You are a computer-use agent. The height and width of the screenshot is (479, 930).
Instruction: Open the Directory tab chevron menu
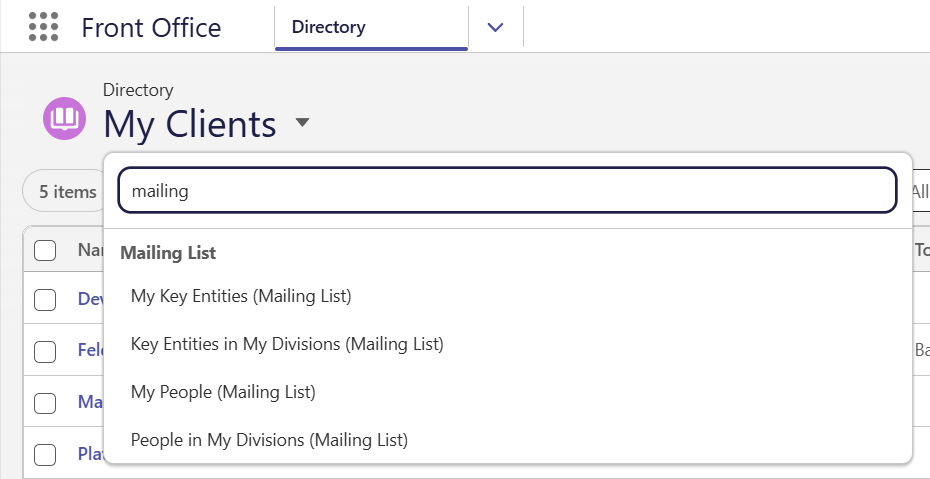495,27
